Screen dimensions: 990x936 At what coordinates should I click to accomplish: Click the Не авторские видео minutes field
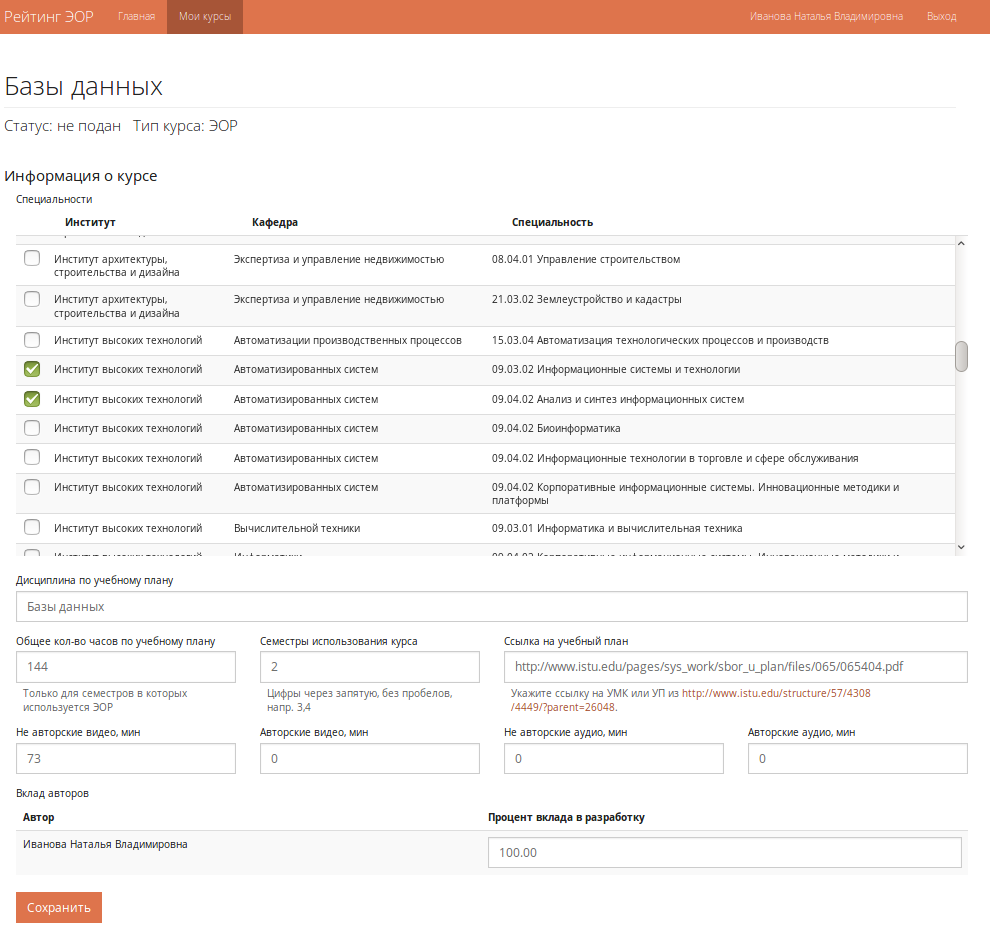(126, 759)
